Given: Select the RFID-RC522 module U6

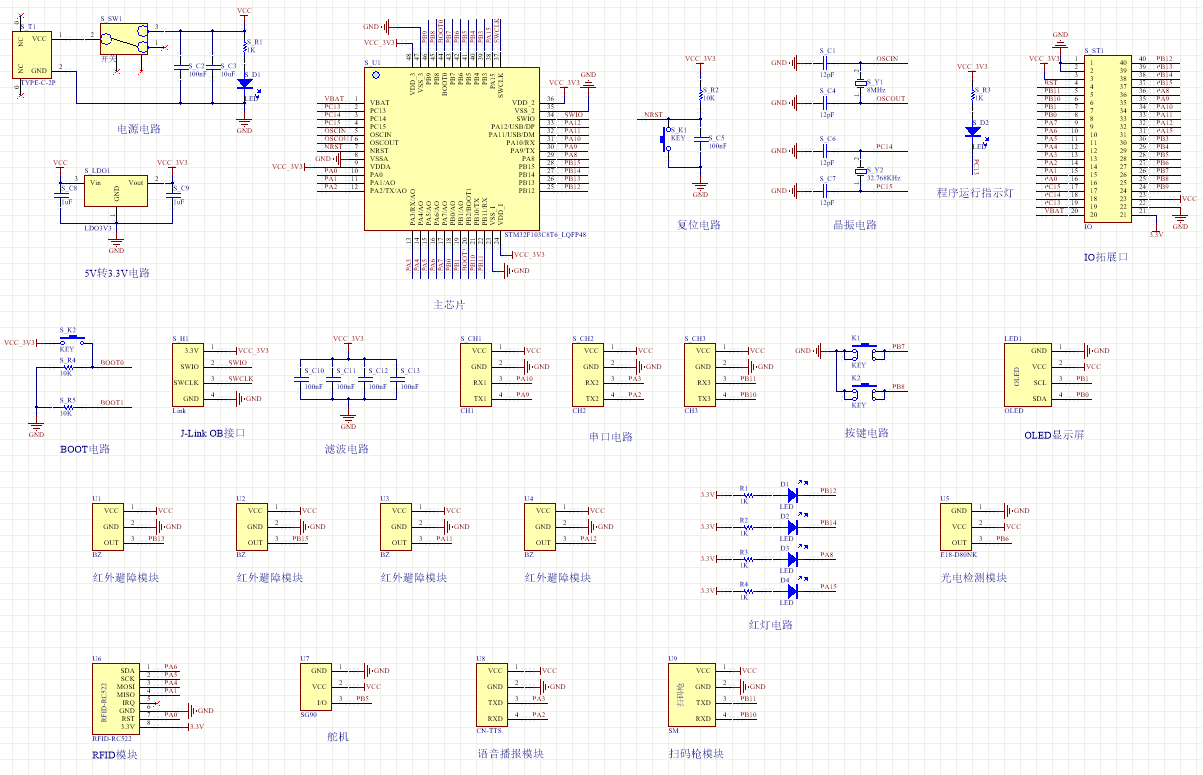Looking at the screenshot, I should [x=114, y=696].
